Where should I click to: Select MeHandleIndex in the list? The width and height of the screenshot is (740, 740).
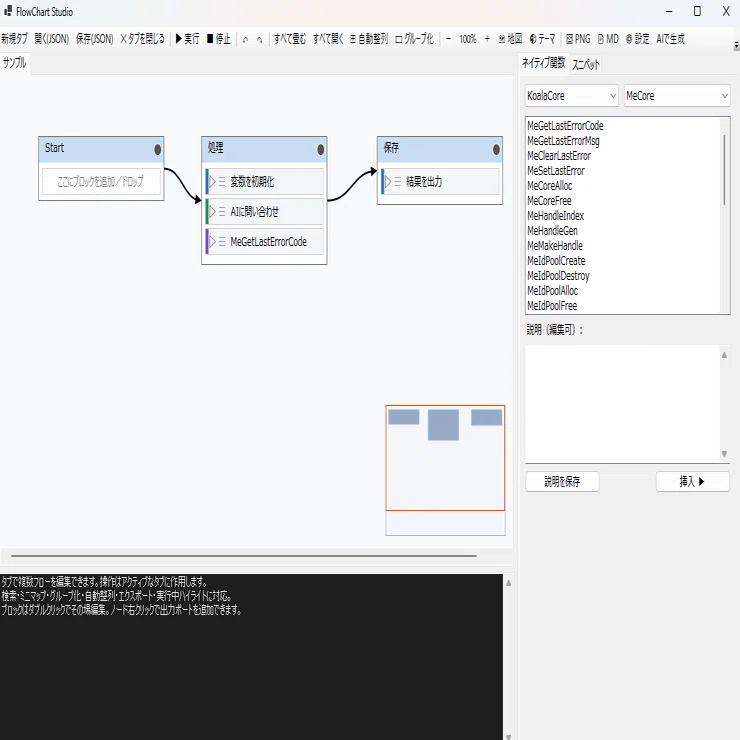pyautogui.click(x=555, y=216)
